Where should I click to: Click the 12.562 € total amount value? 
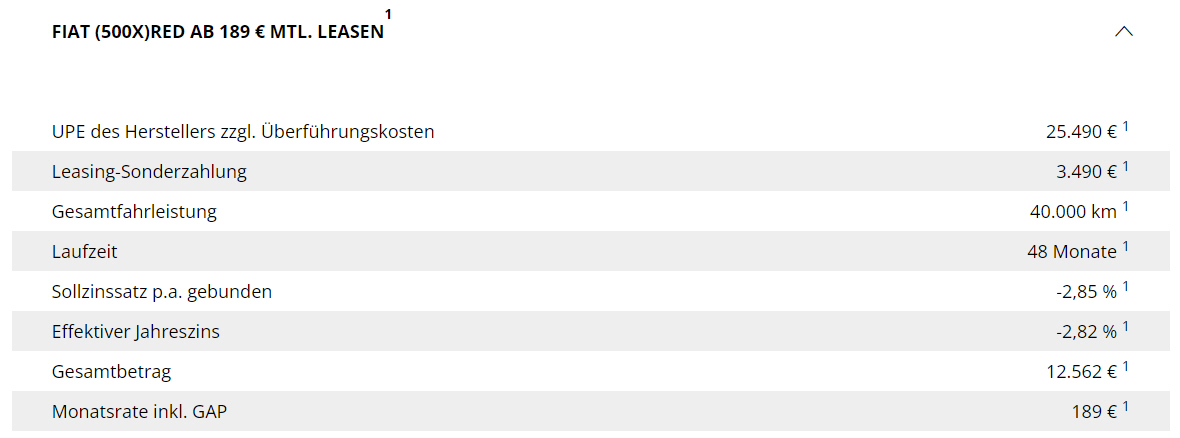click(1081, 372)
